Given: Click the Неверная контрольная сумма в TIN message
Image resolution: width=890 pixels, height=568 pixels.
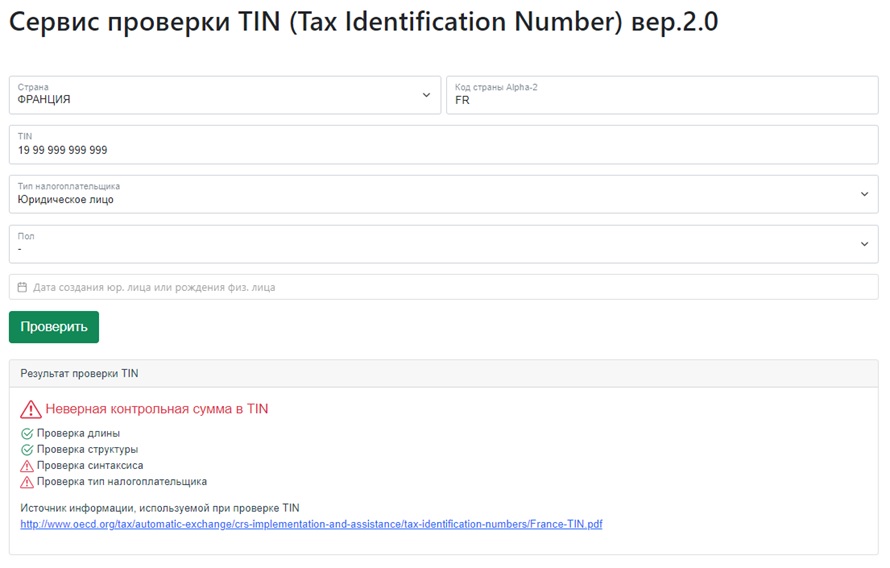Looking at the screenshot, I should point(157,409).
